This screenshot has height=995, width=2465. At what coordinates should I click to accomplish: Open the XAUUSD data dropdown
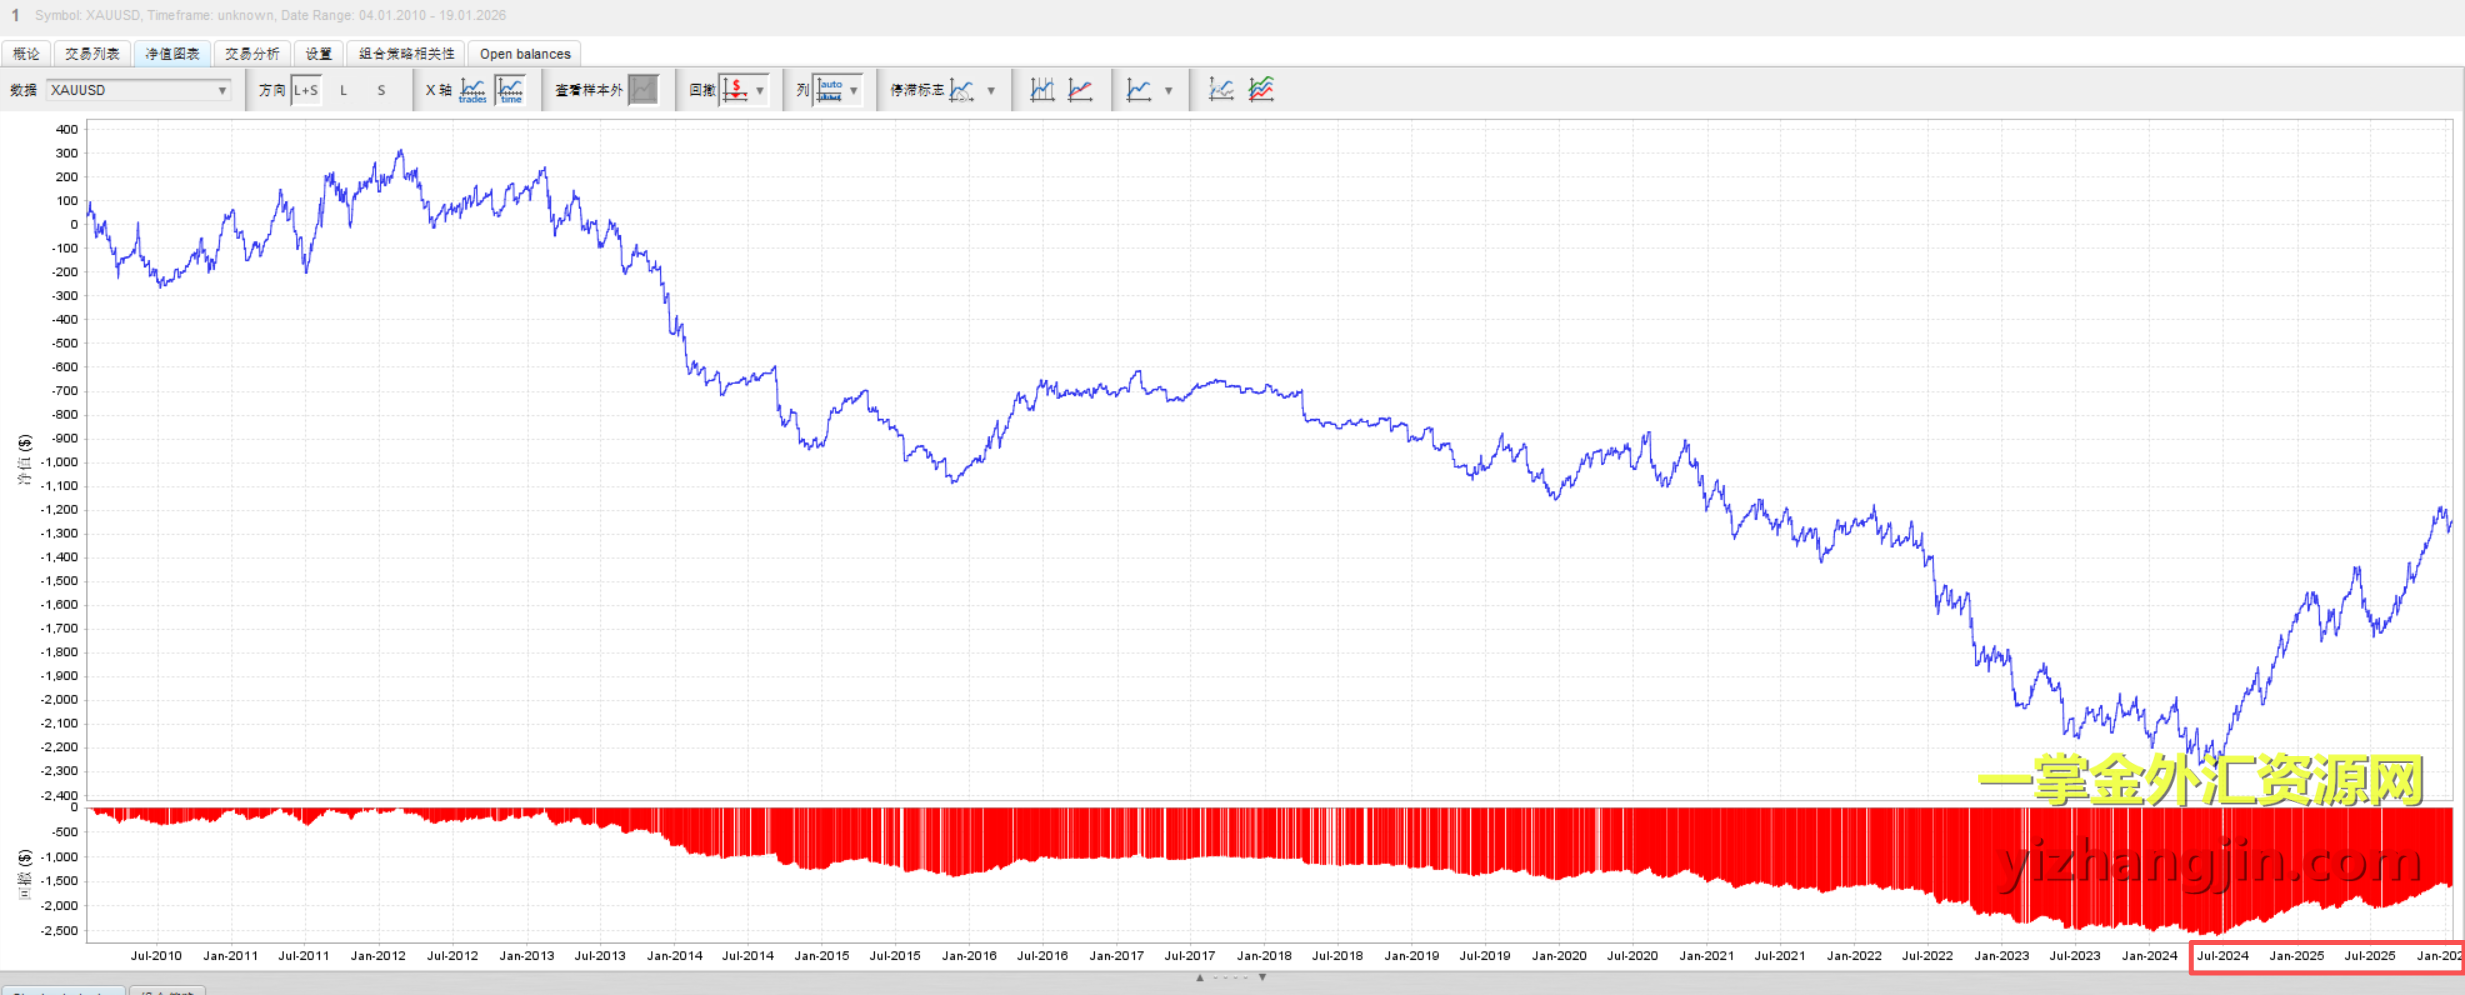click(x=138, y=90)
